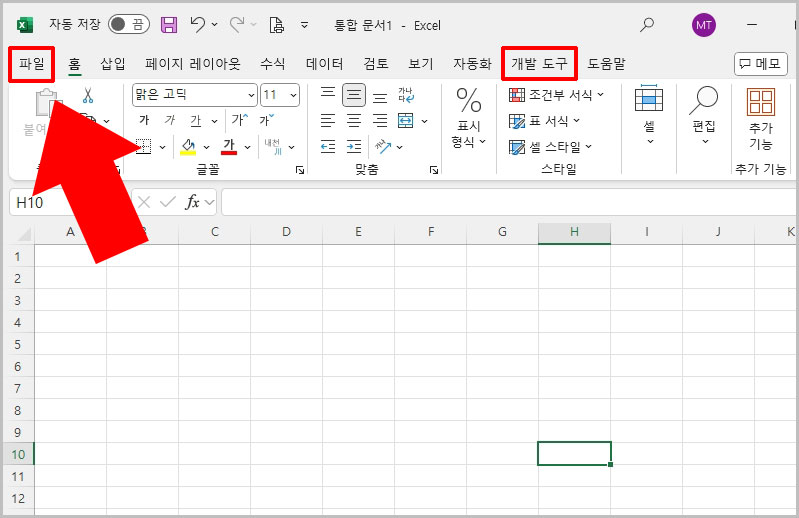
Task: Align text right
Action: [x=380, y=121]
